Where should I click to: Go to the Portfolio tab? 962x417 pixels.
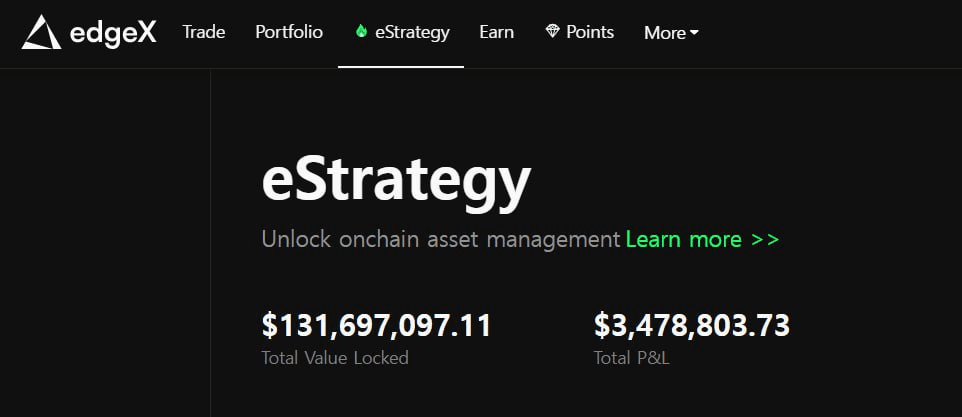[x=289, y=32]
